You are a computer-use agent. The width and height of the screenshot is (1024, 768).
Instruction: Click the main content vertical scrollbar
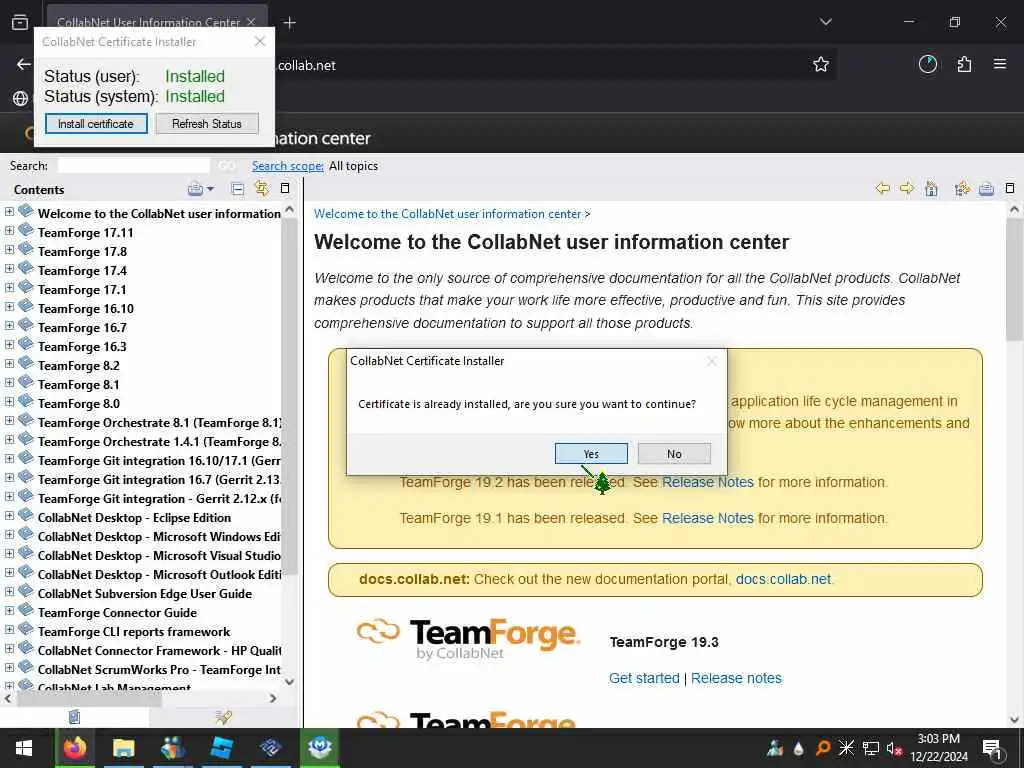[1014, 281]
